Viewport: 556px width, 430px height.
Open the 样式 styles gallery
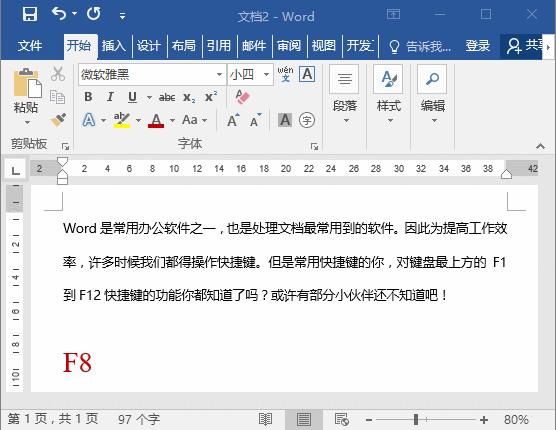point(389,95)
